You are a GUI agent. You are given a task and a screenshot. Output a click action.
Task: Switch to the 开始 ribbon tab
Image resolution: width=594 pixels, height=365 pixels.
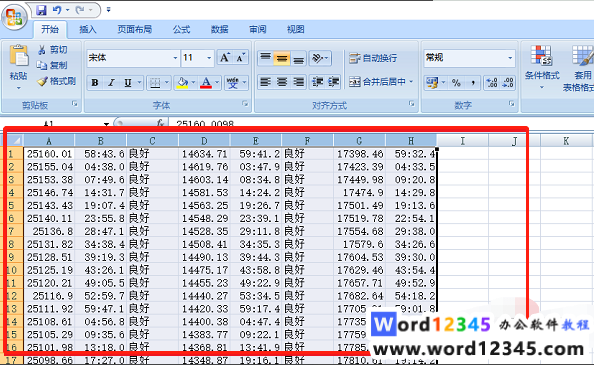point(50,29)
